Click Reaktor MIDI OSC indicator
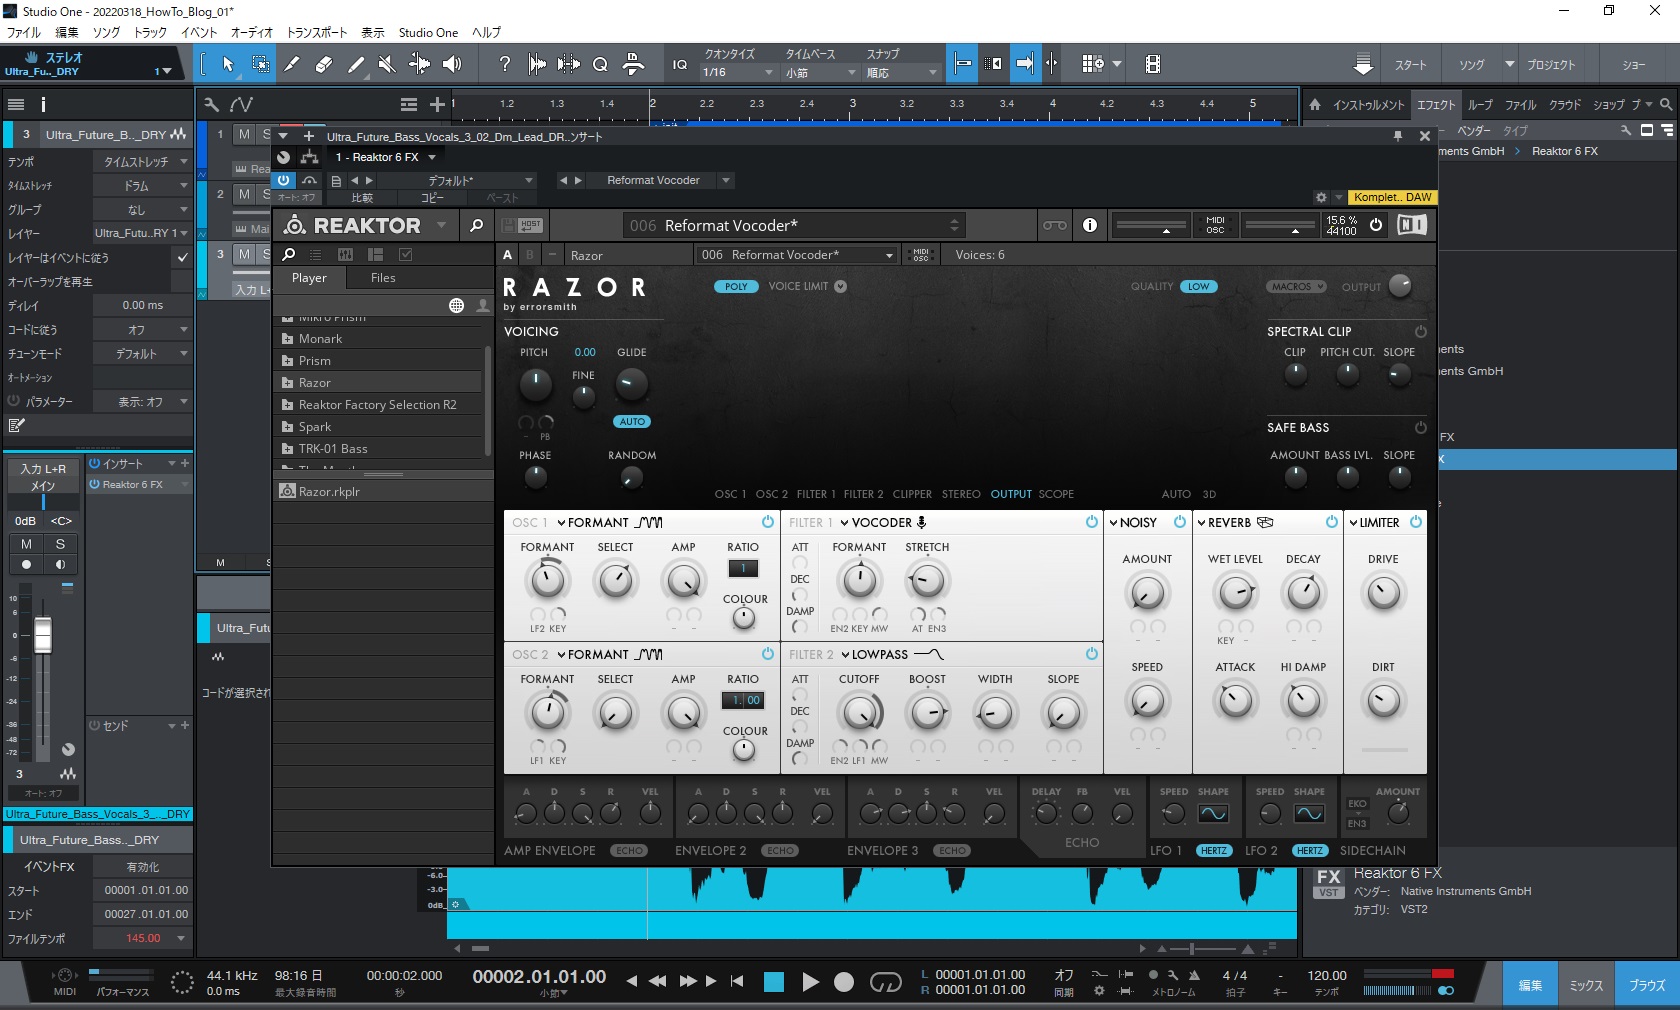 pos(1215,225)
